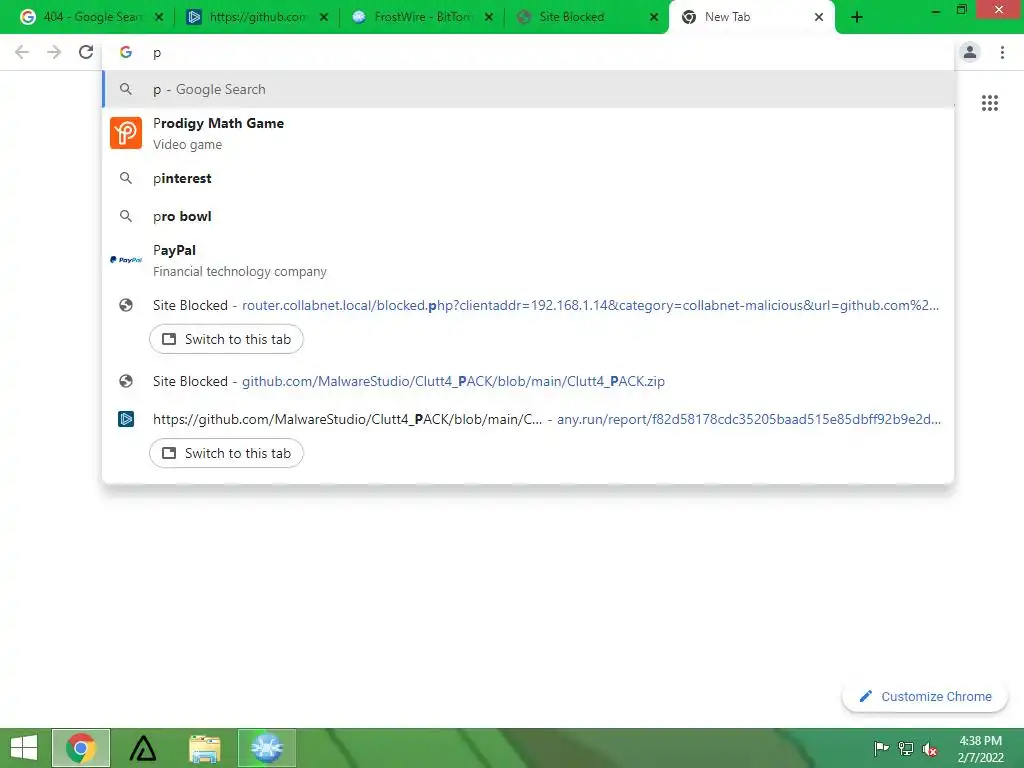Click 'Video game' subtitle text
The width and height of the screenshot is (1024, 768).
[x=187, y=145]
